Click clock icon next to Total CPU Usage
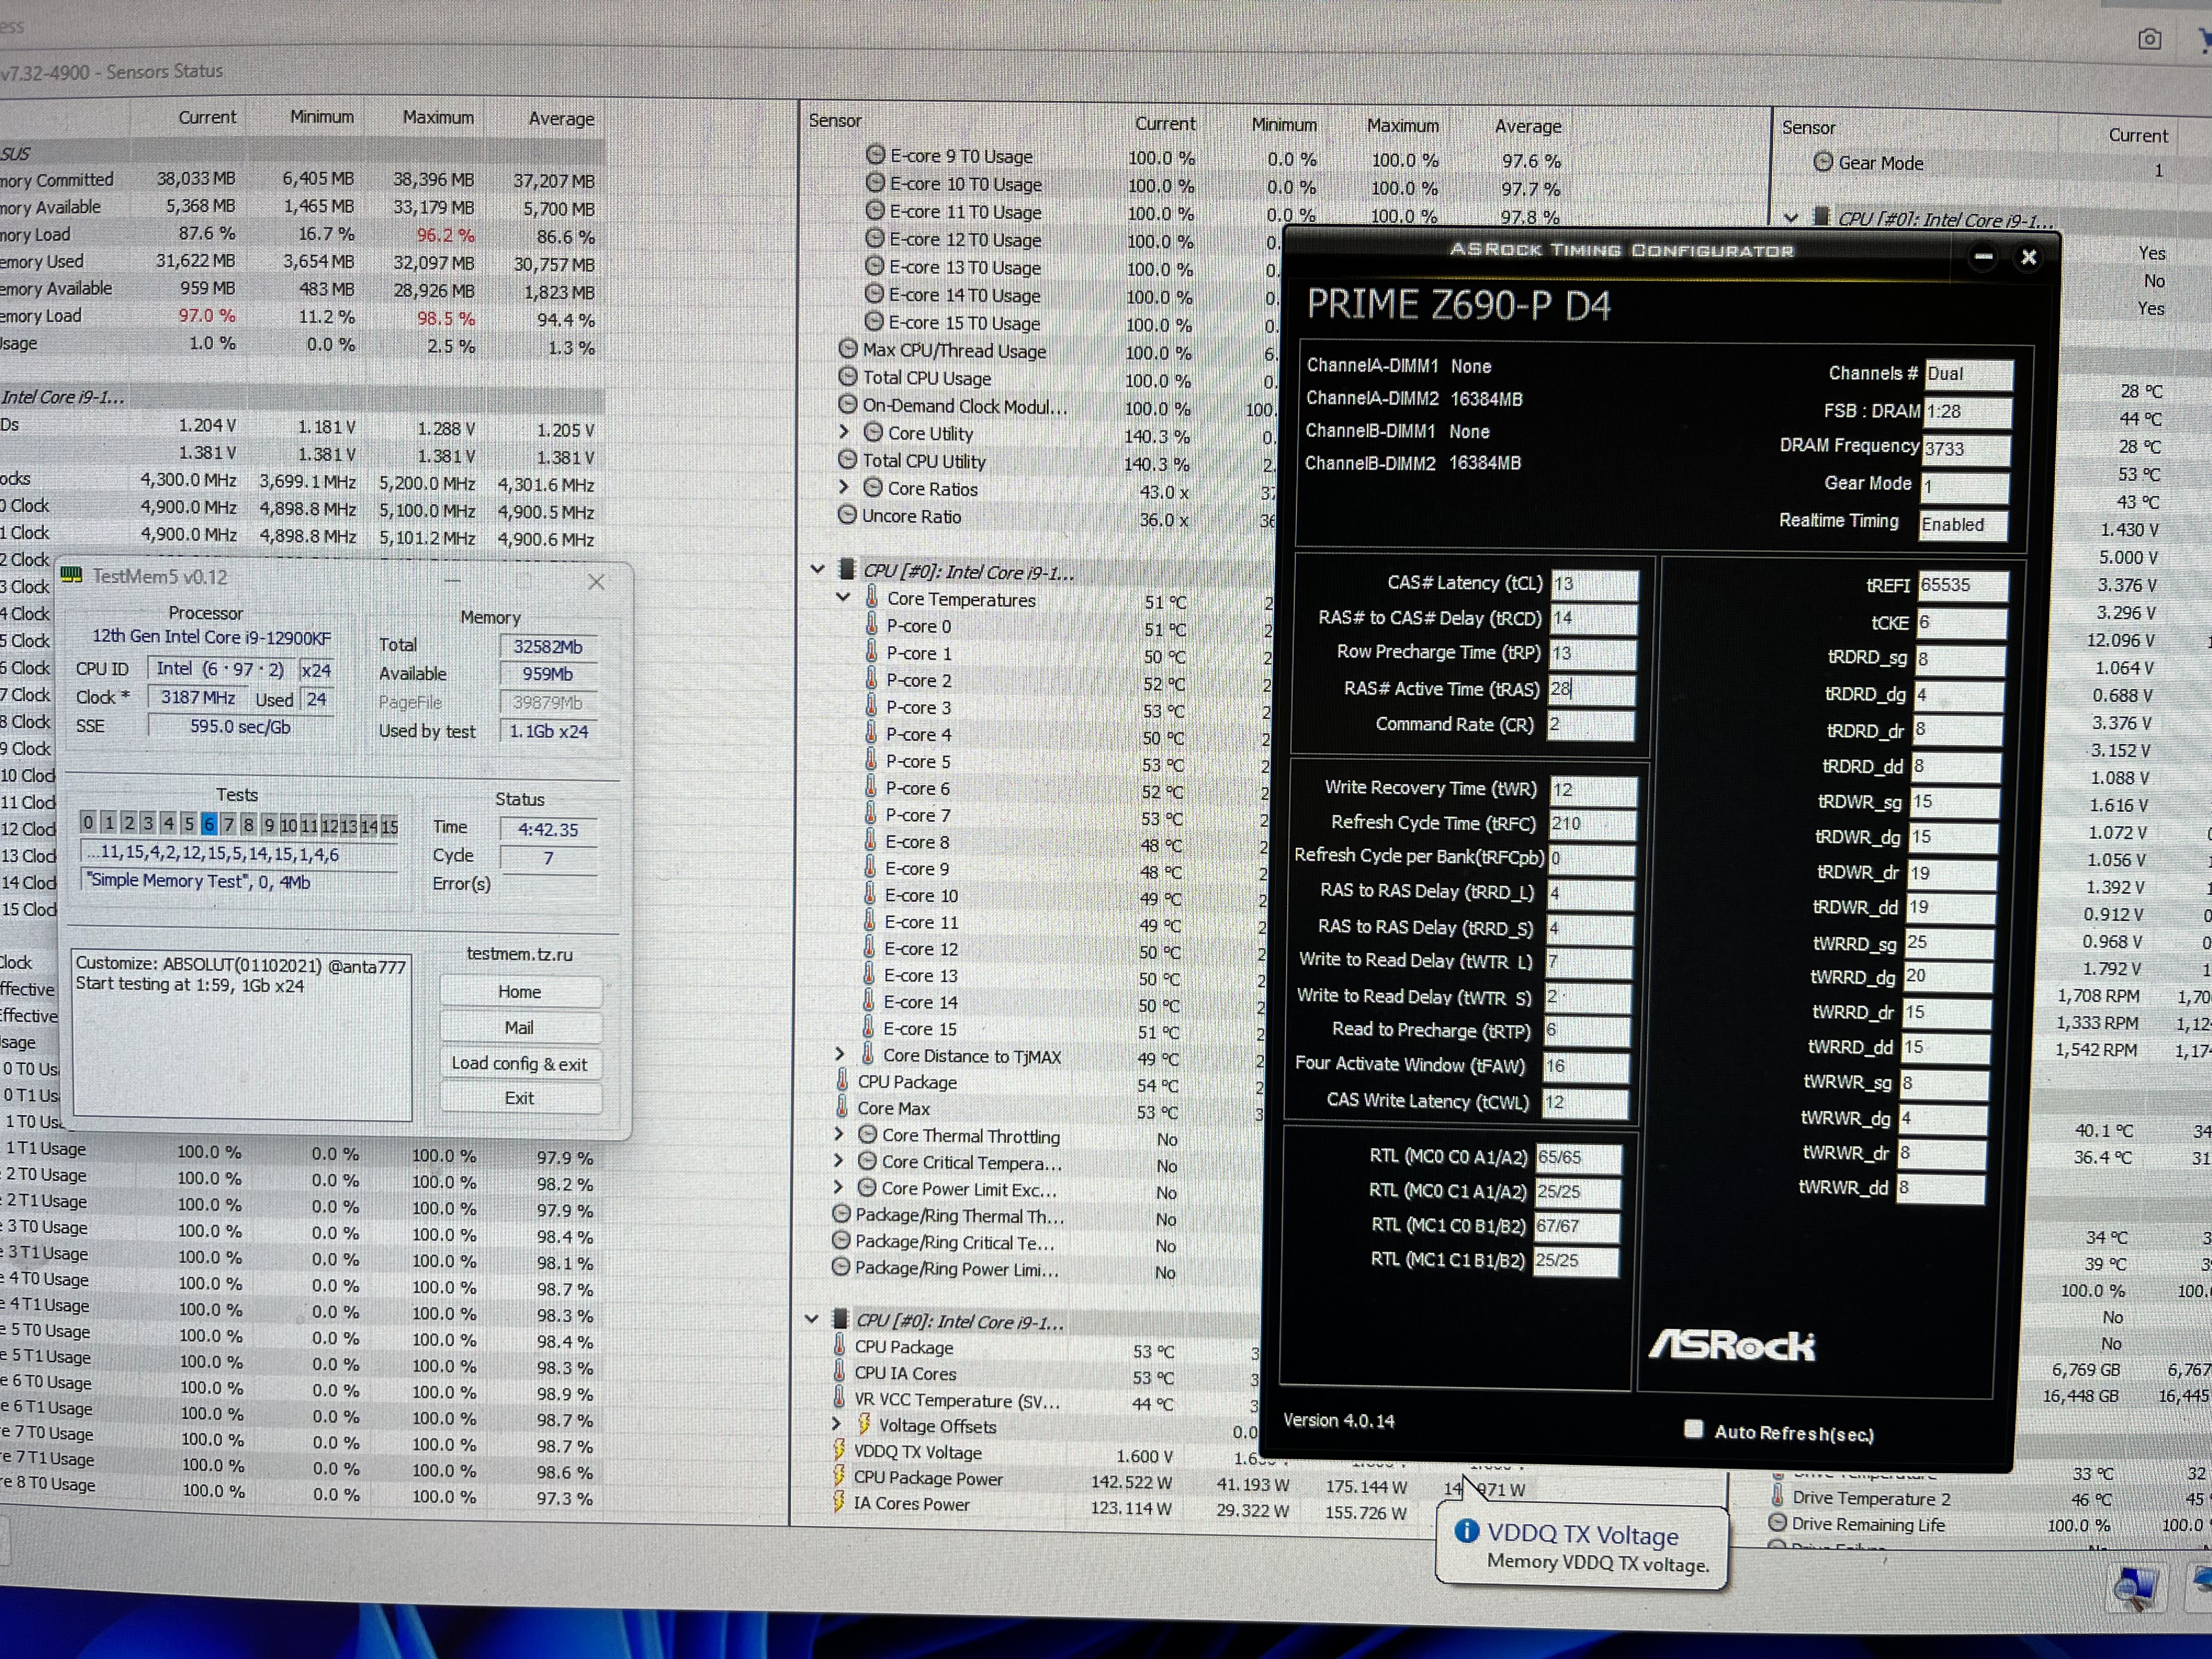Image resolution: width=2212 pixels, height=1659 pixels. pyautogui.click(x=848, y=377)
